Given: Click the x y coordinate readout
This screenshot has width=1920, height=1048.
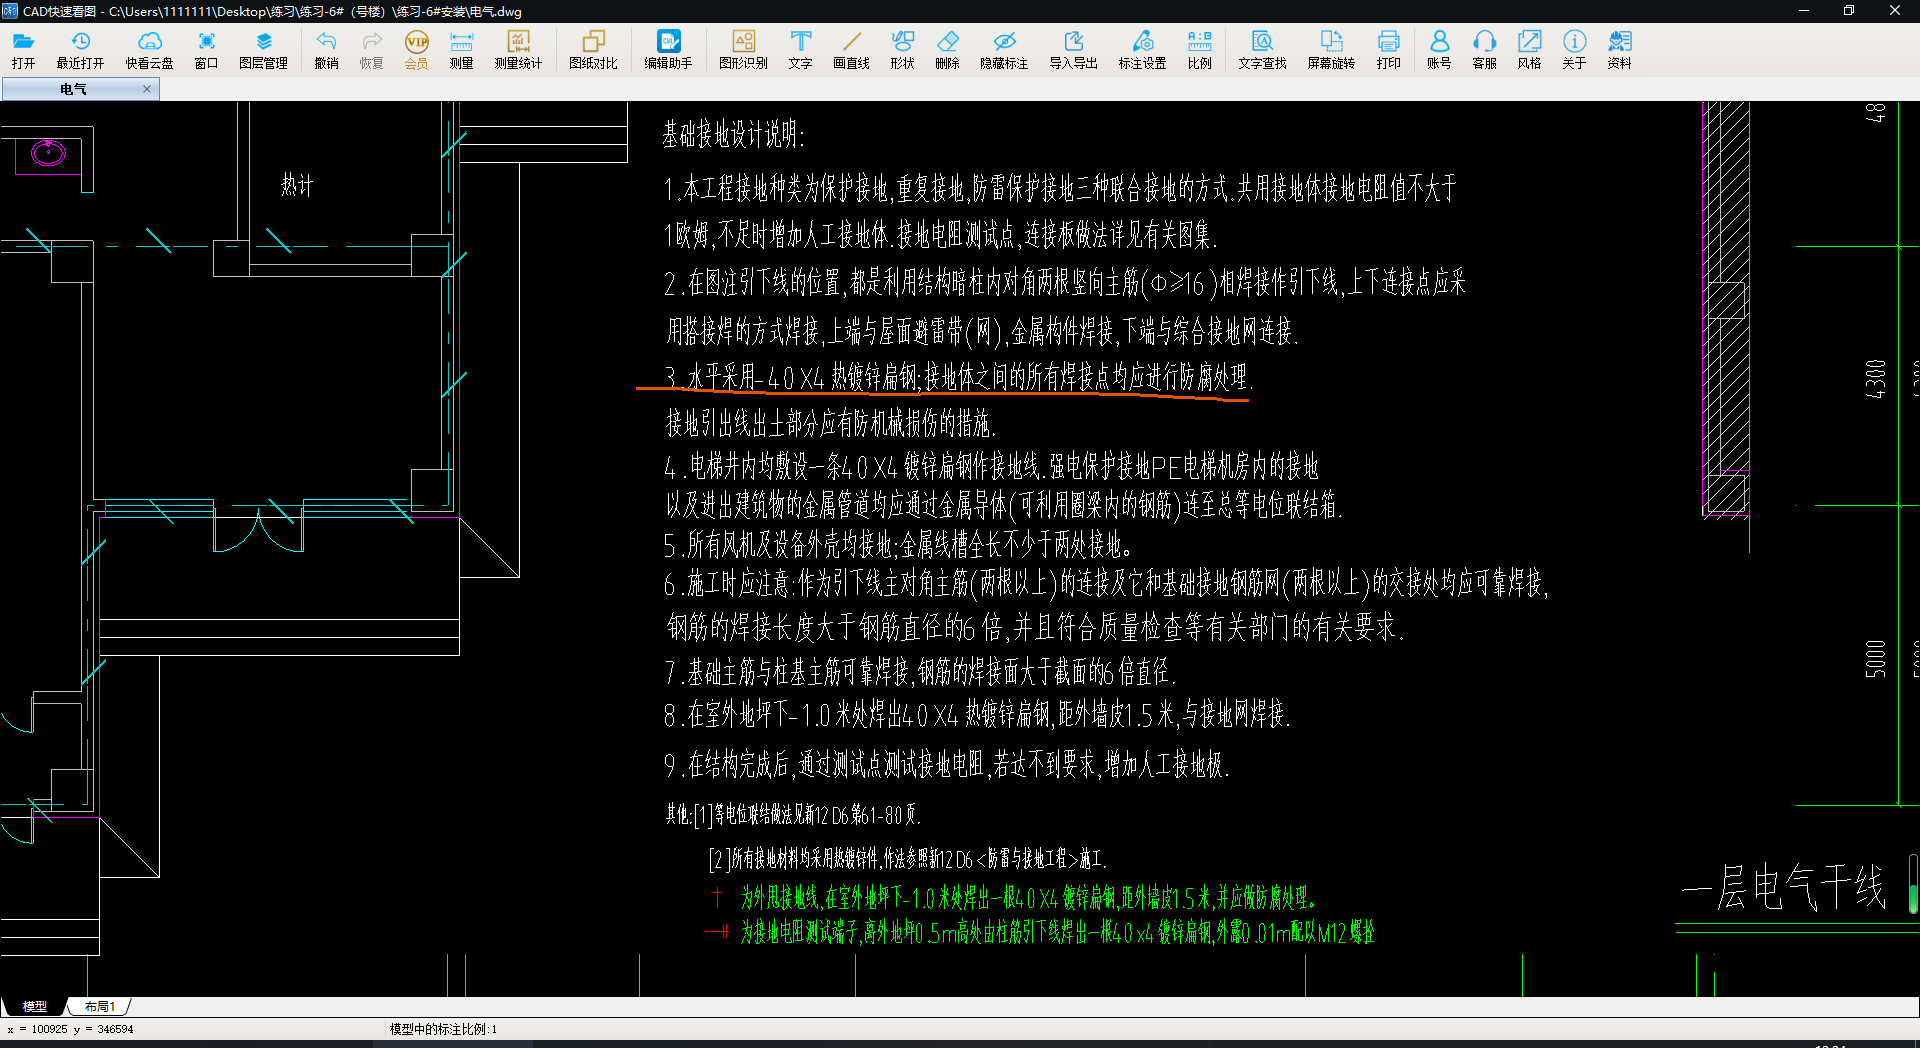Looking at the screenshot, I should click(x=70, y=1029).
